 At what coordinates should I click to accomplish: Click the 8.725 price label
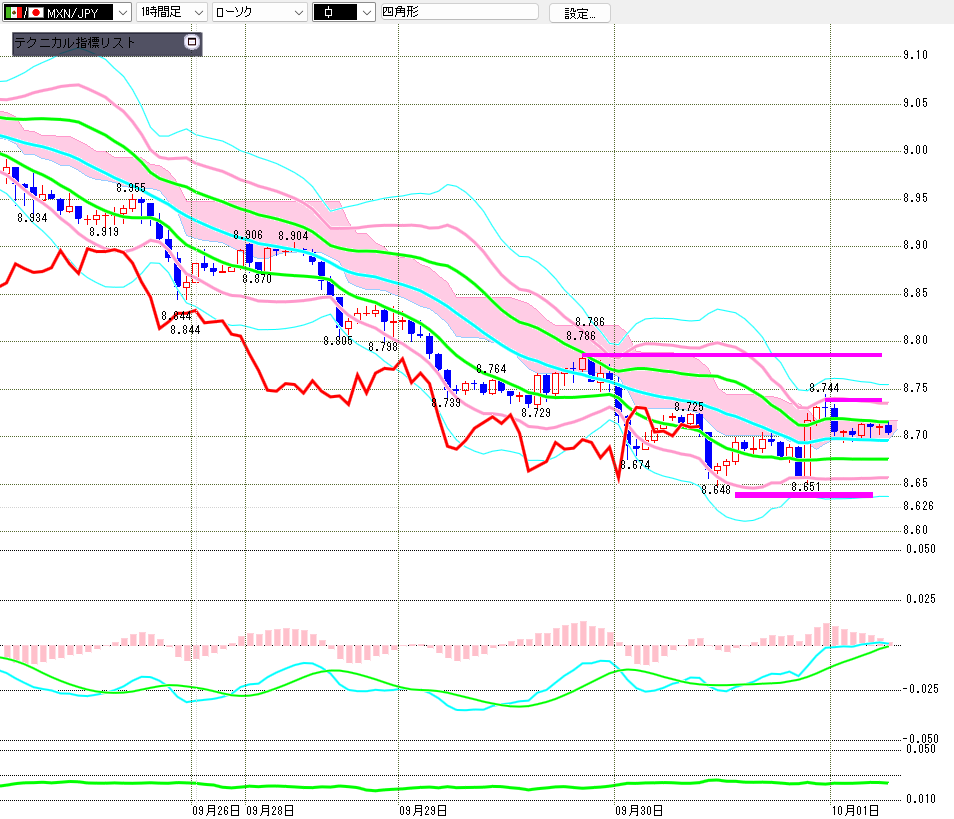(x=689, y=406)
